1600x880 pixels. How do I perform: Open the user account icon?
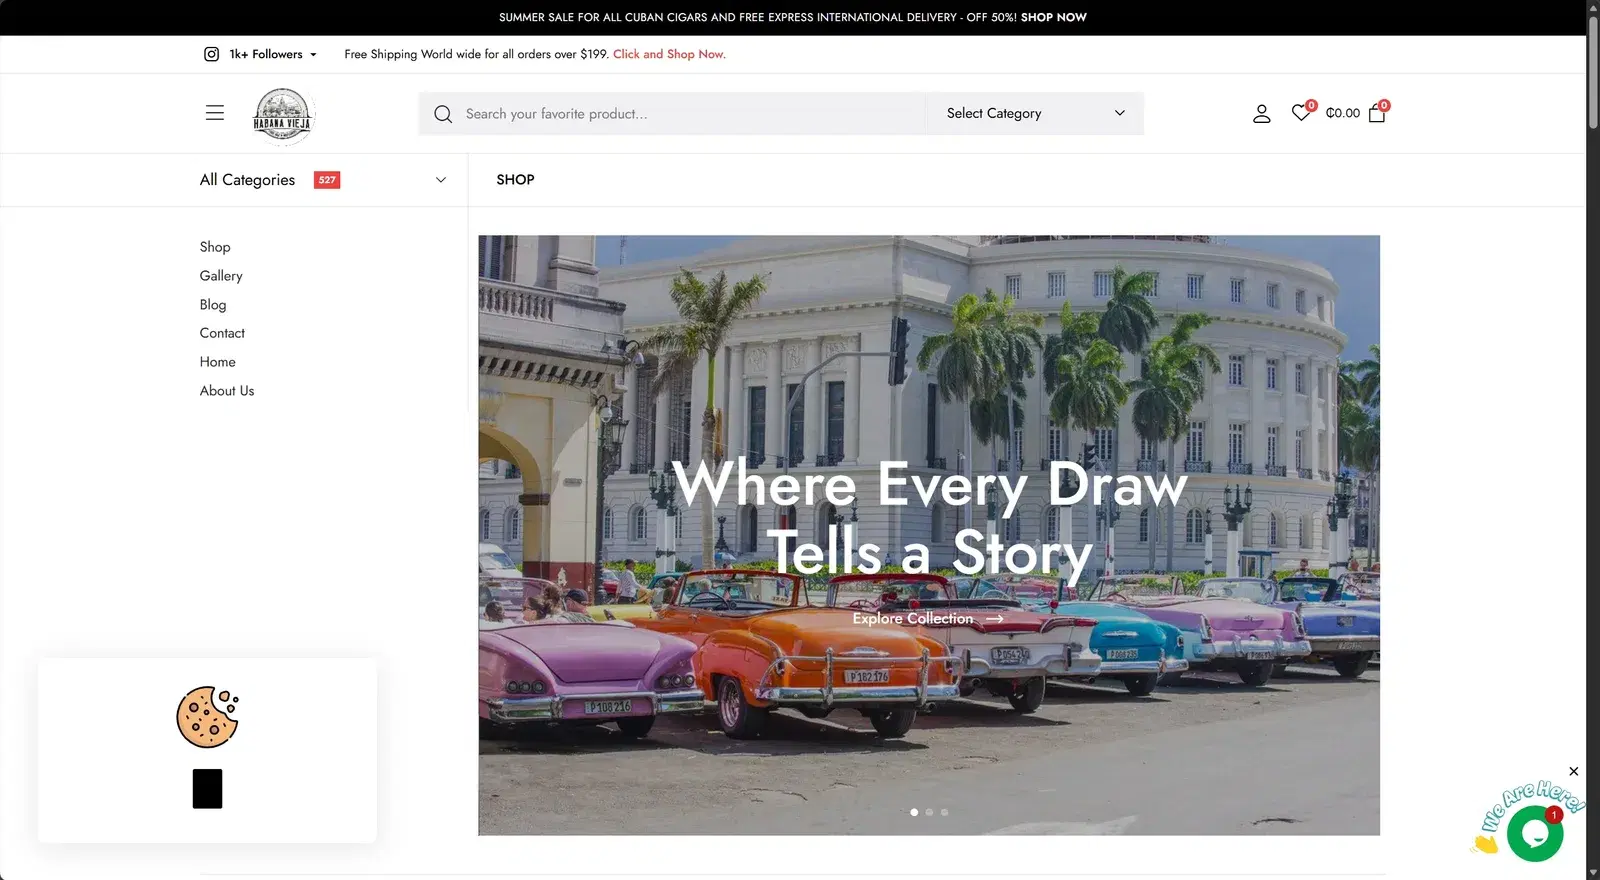(1262, 114)
